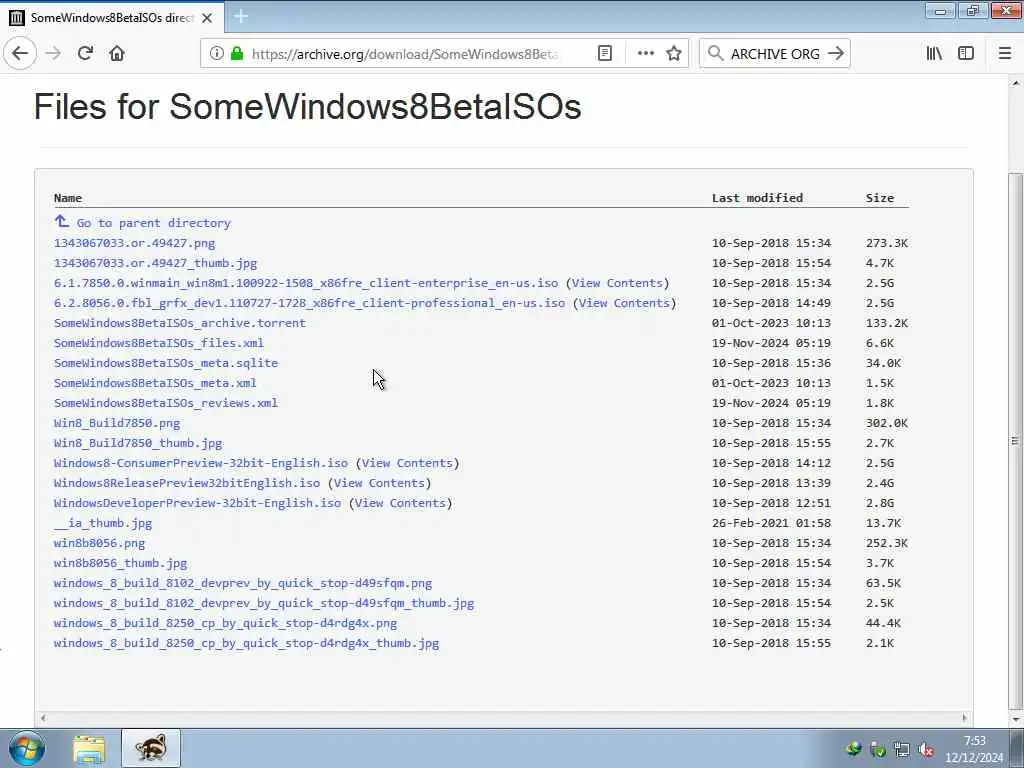Click the green secure connection padlock
Image resolution: width=1024 pixels, height=768 pixels.
tap(237, 53)
